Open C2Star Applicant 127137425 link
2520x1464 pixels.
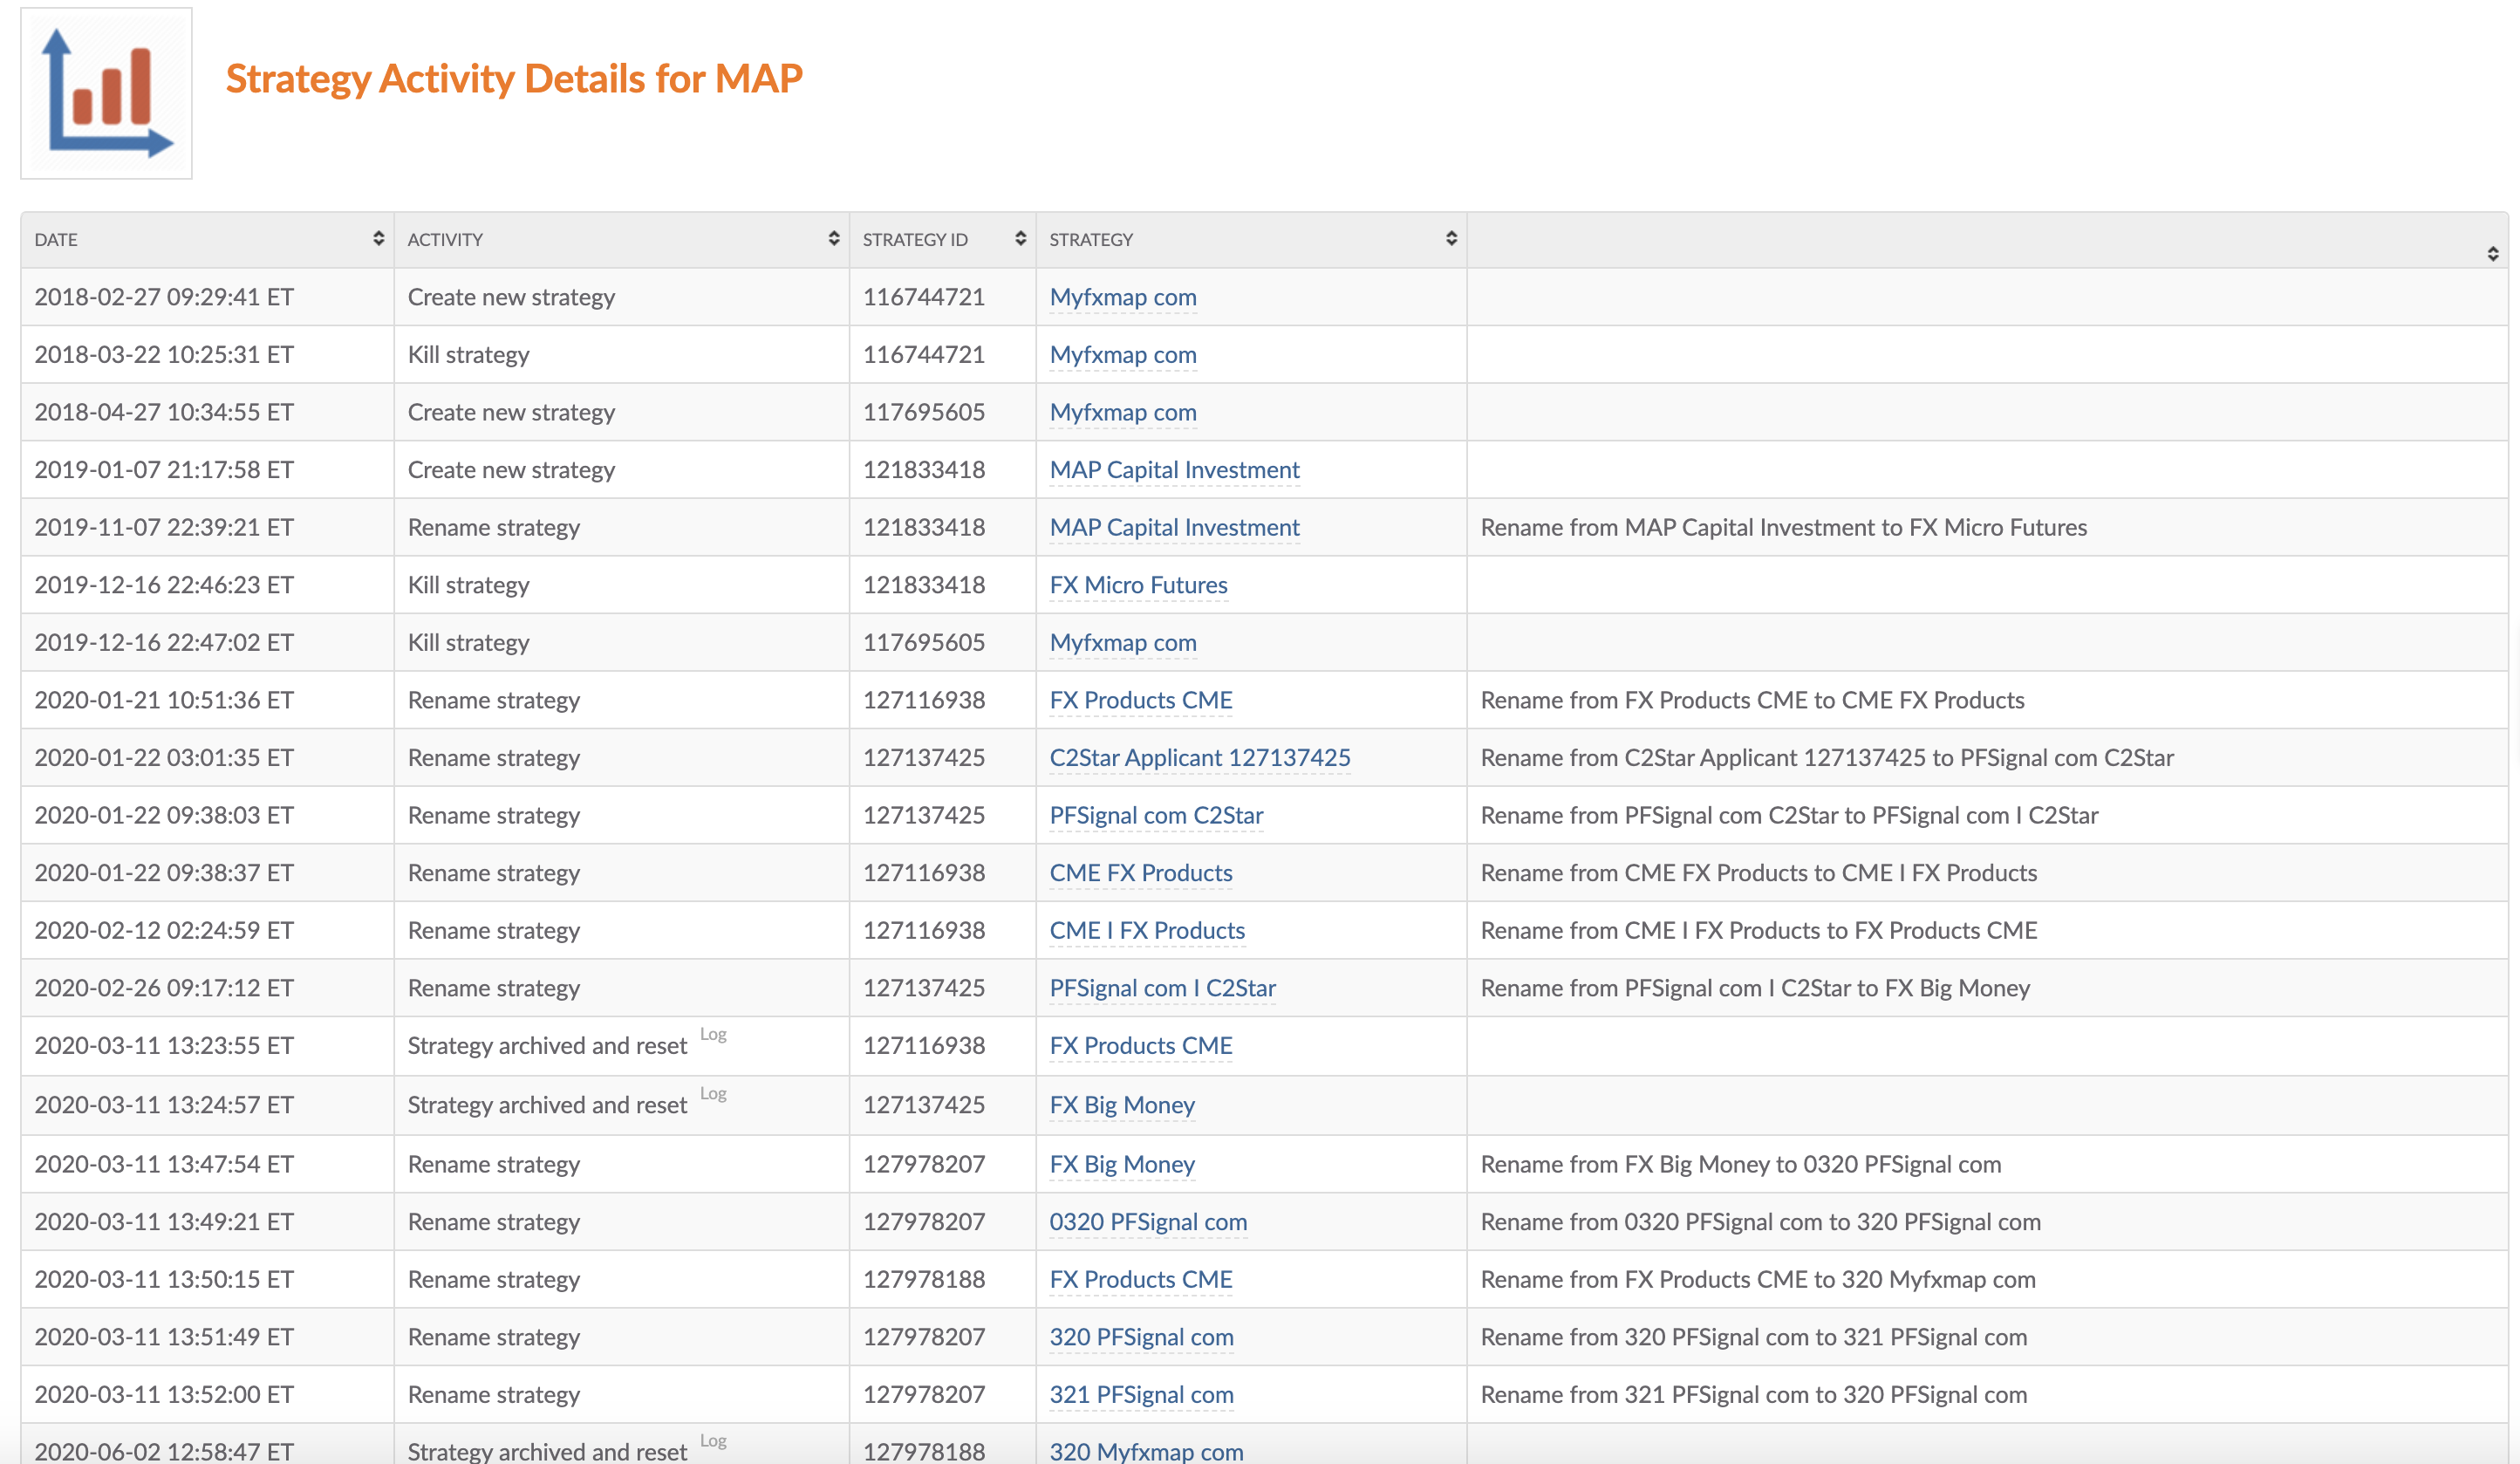click(1199, 758)
